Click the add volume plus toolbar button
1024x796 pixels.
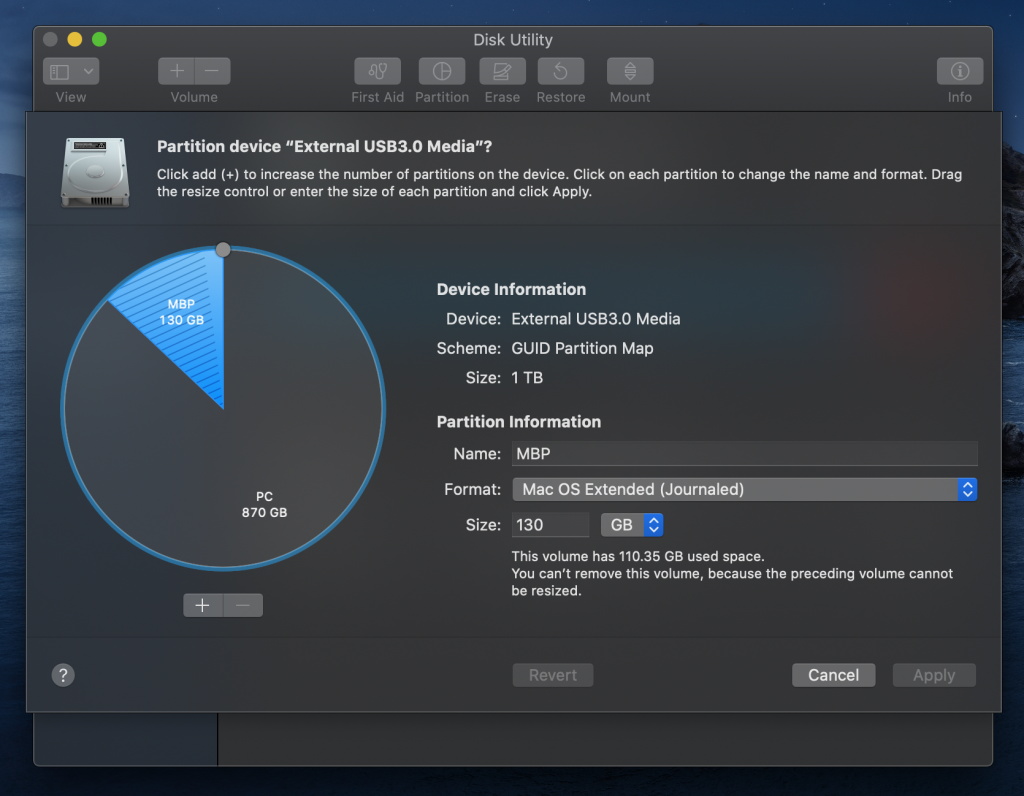pyautogui.click(x=177, y=72)
